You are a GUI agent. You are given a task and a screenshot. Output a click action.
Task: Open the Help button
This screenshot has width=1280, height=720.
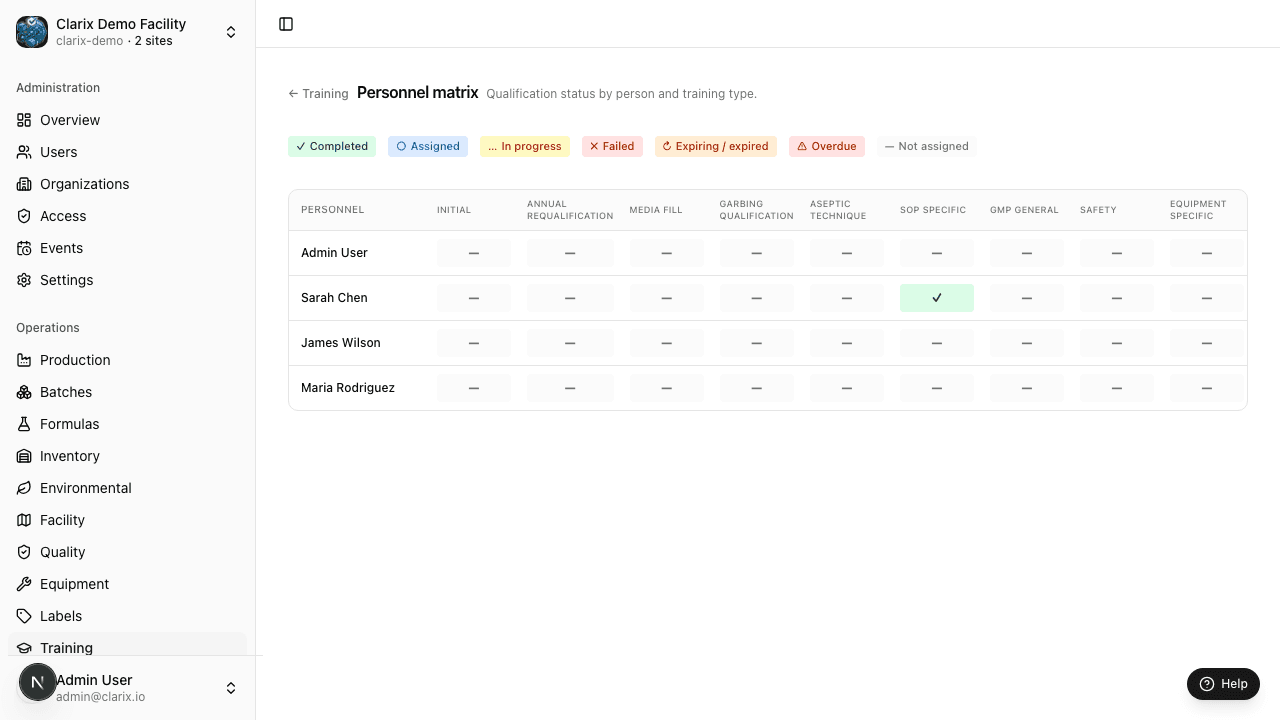click(x=1223, y=684)
